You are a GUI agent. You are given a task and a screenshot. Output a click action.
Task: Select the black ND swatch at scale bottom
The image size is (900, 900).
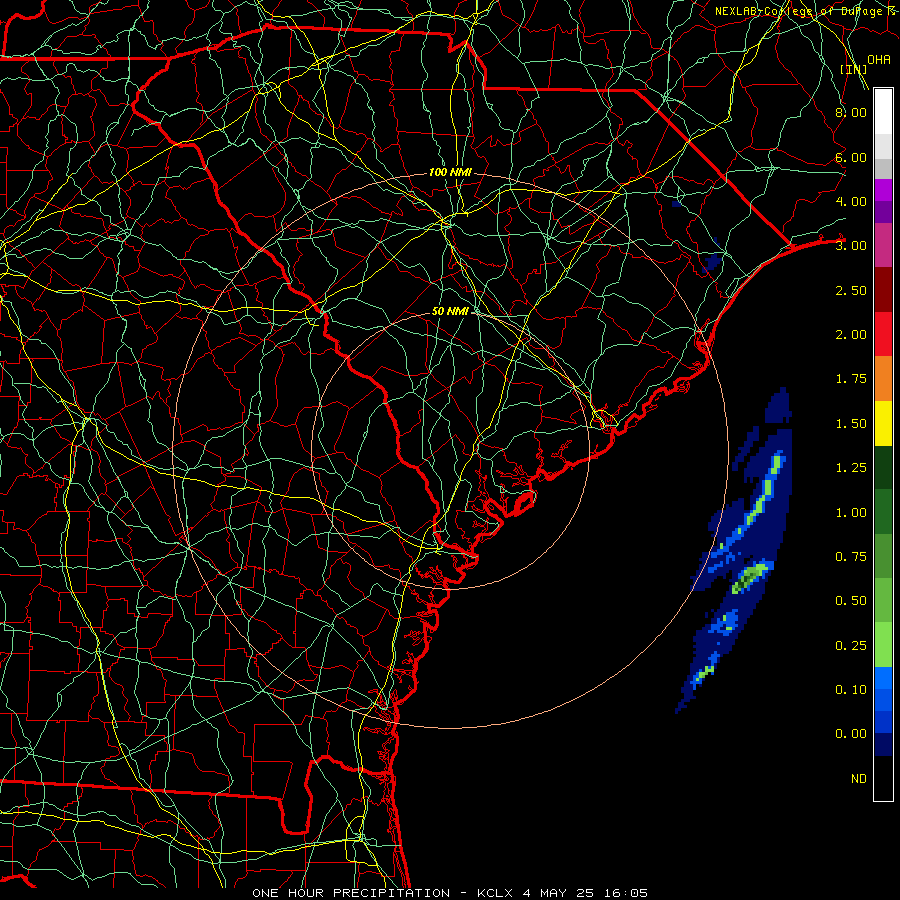click(883, 778)
